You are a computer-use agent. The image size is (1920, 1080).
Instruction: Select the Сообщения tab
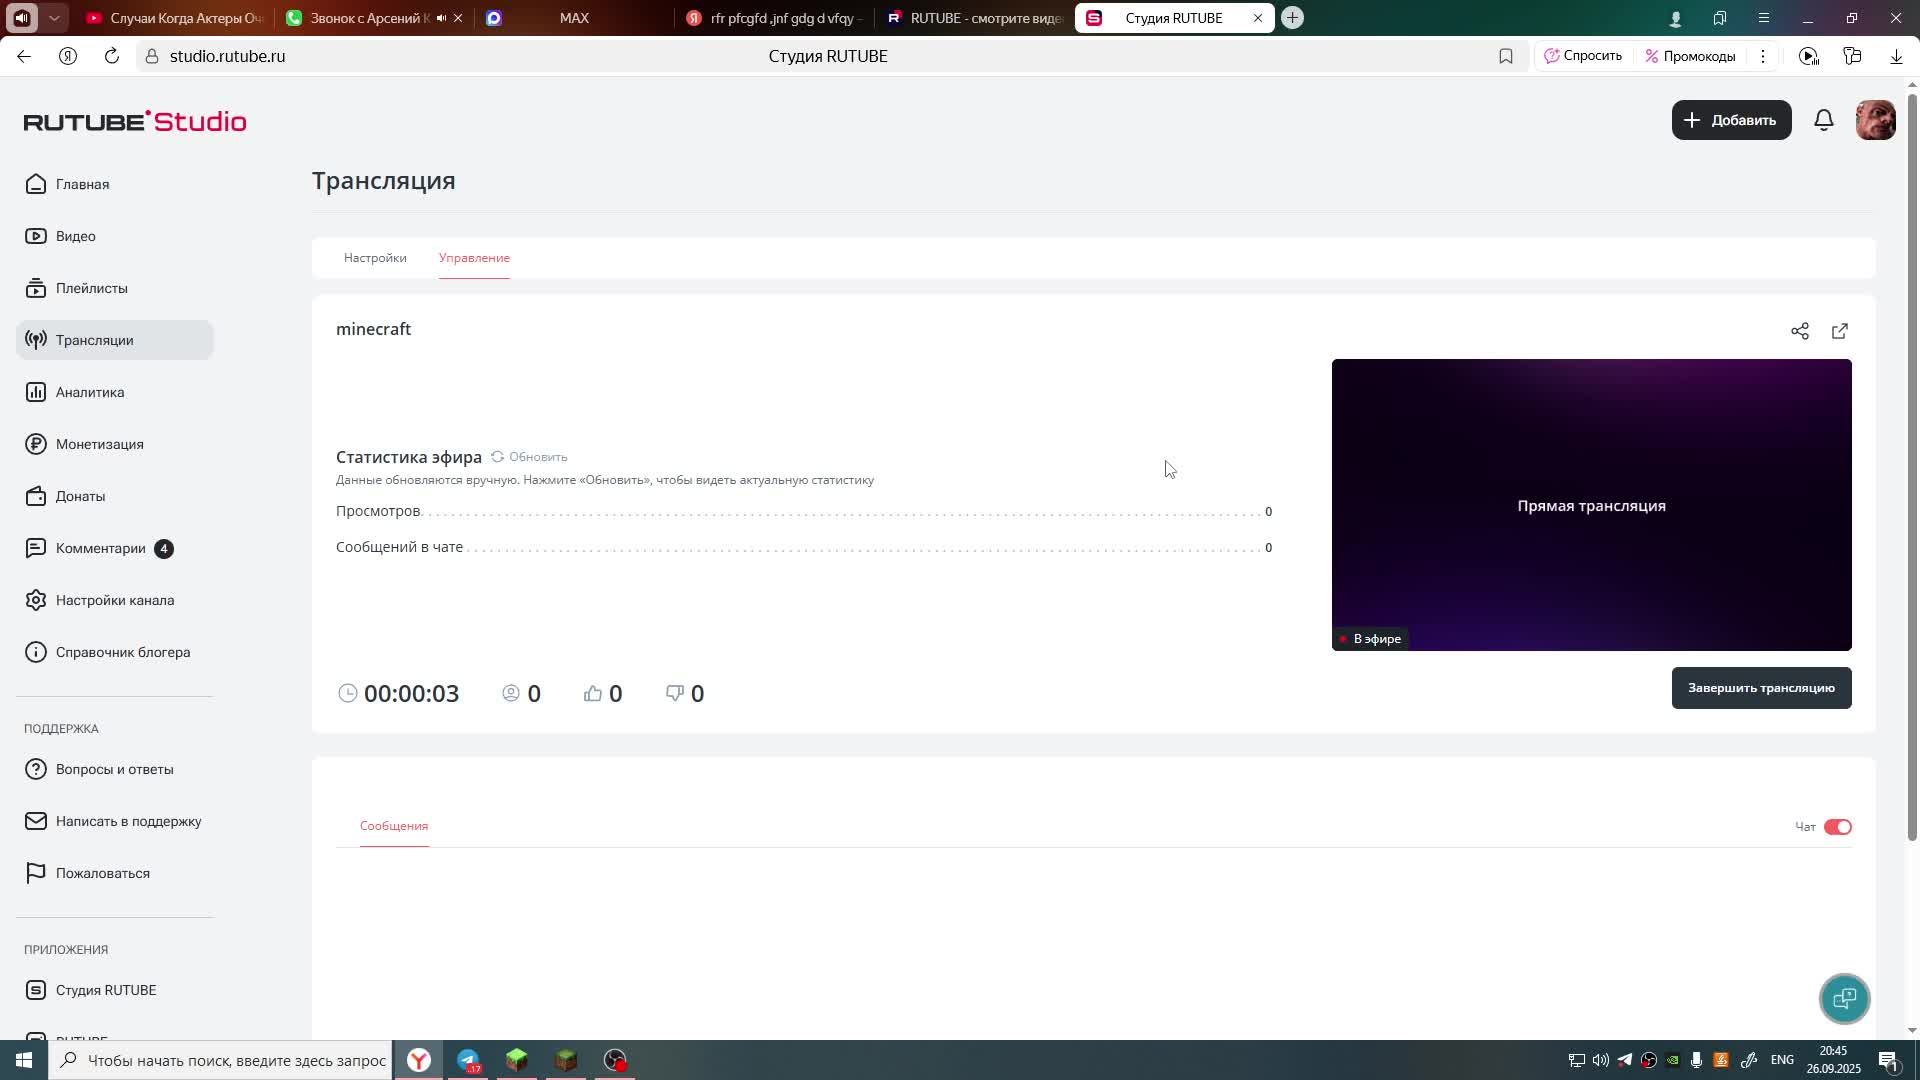click(x=394, y=826)
